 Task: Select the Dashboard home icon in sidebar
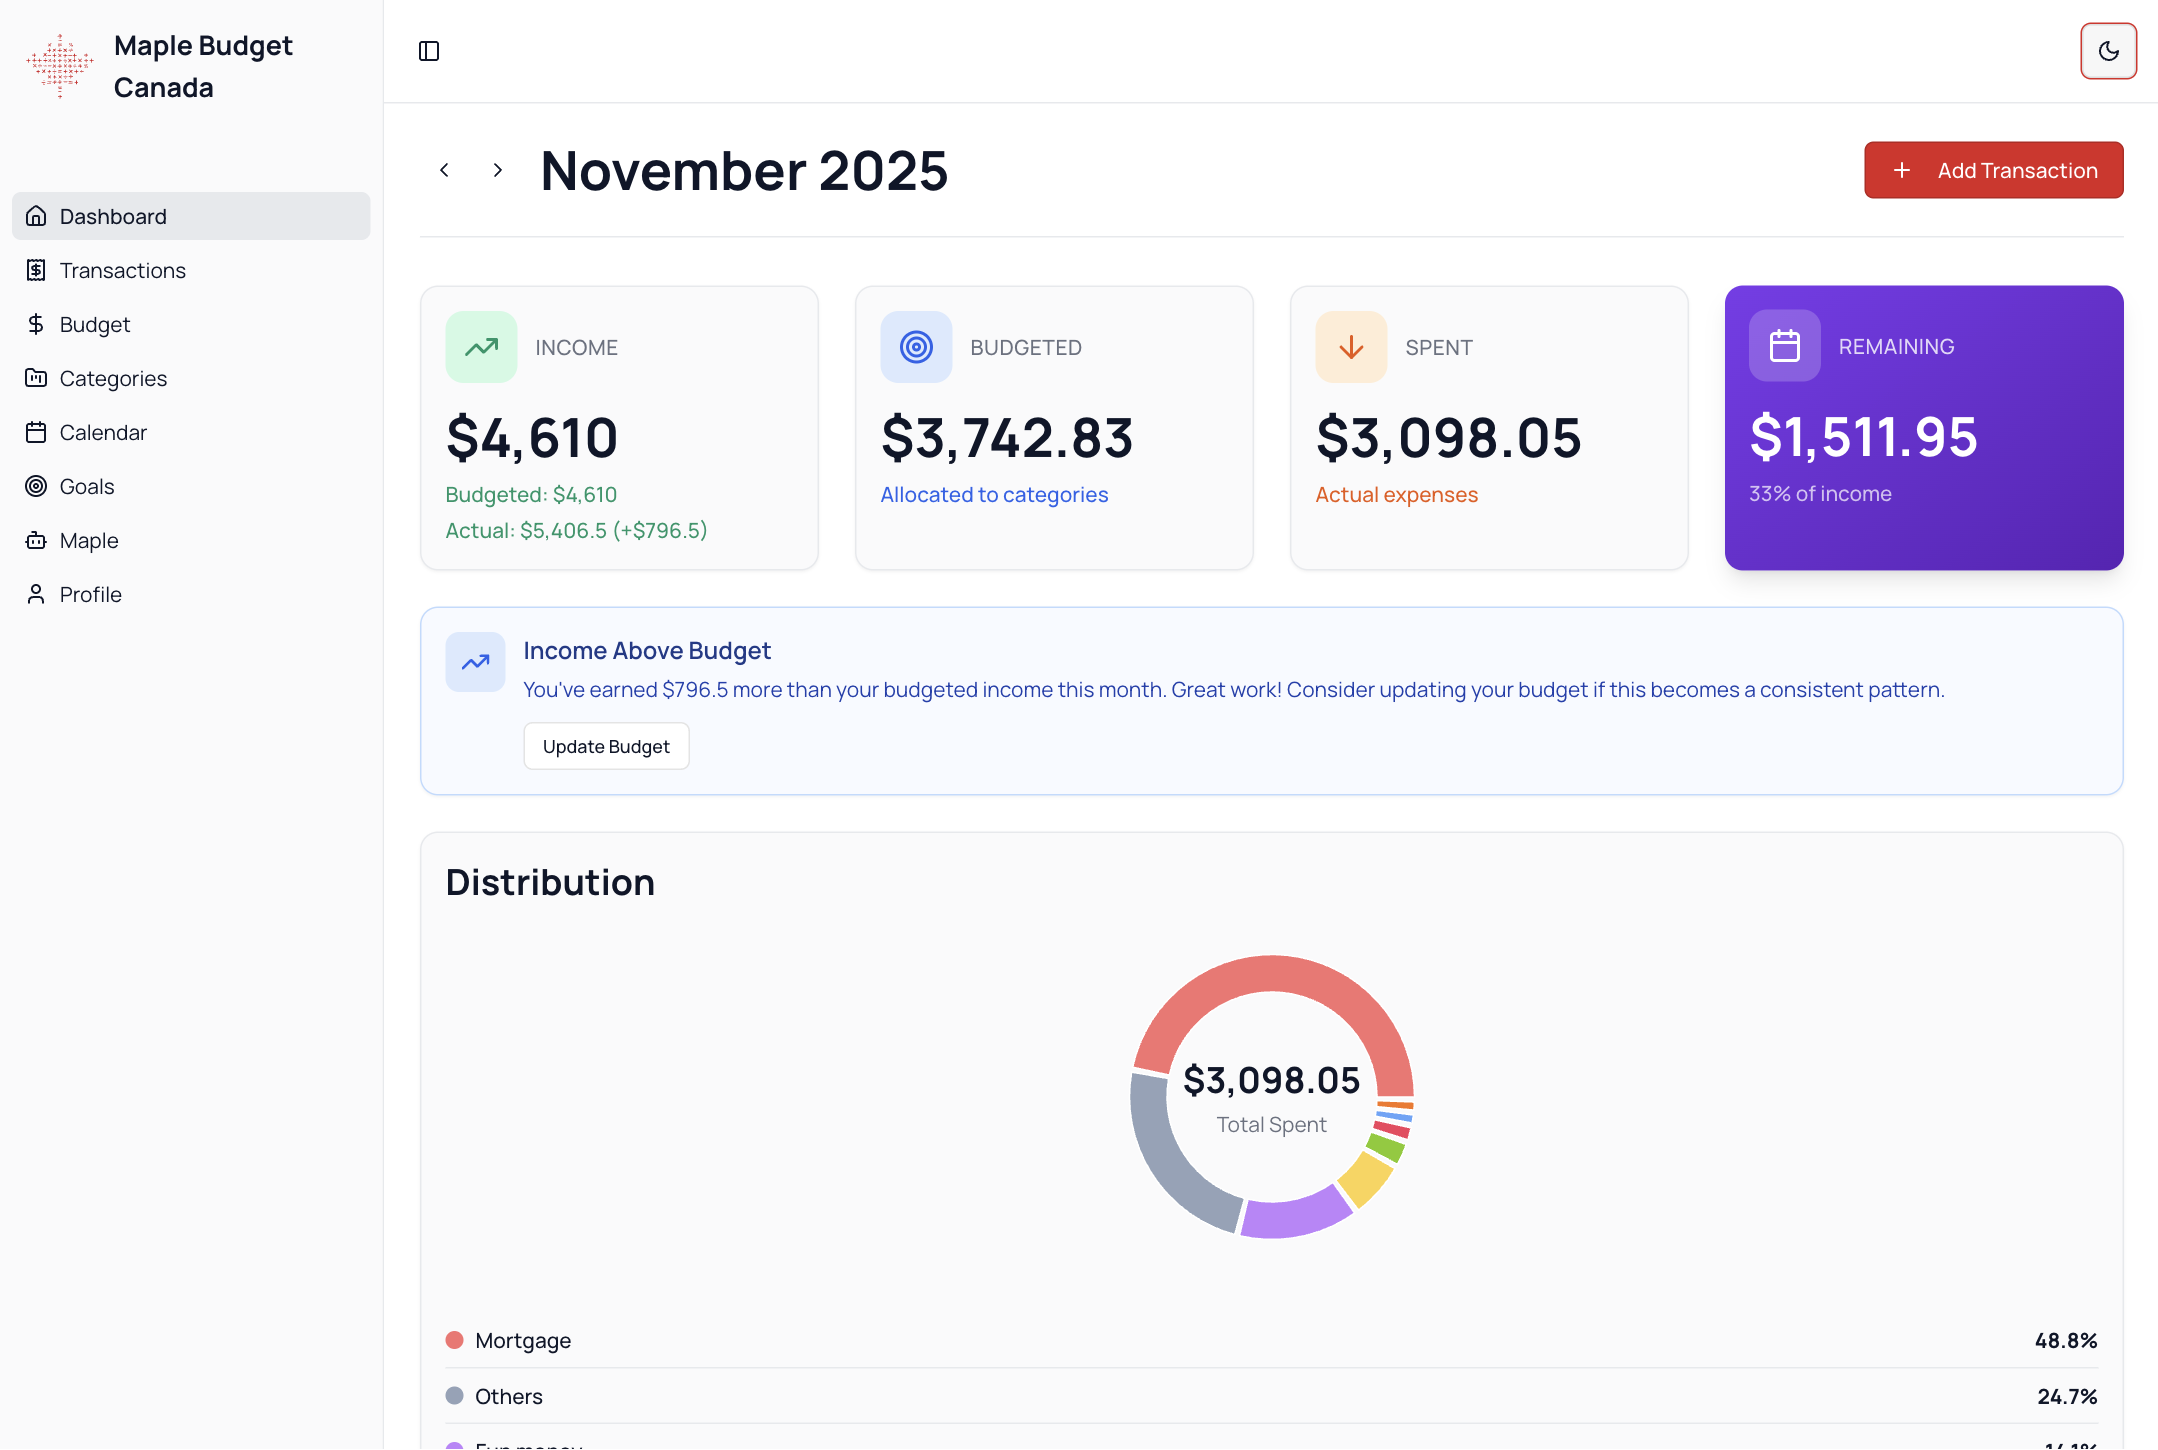36,216
